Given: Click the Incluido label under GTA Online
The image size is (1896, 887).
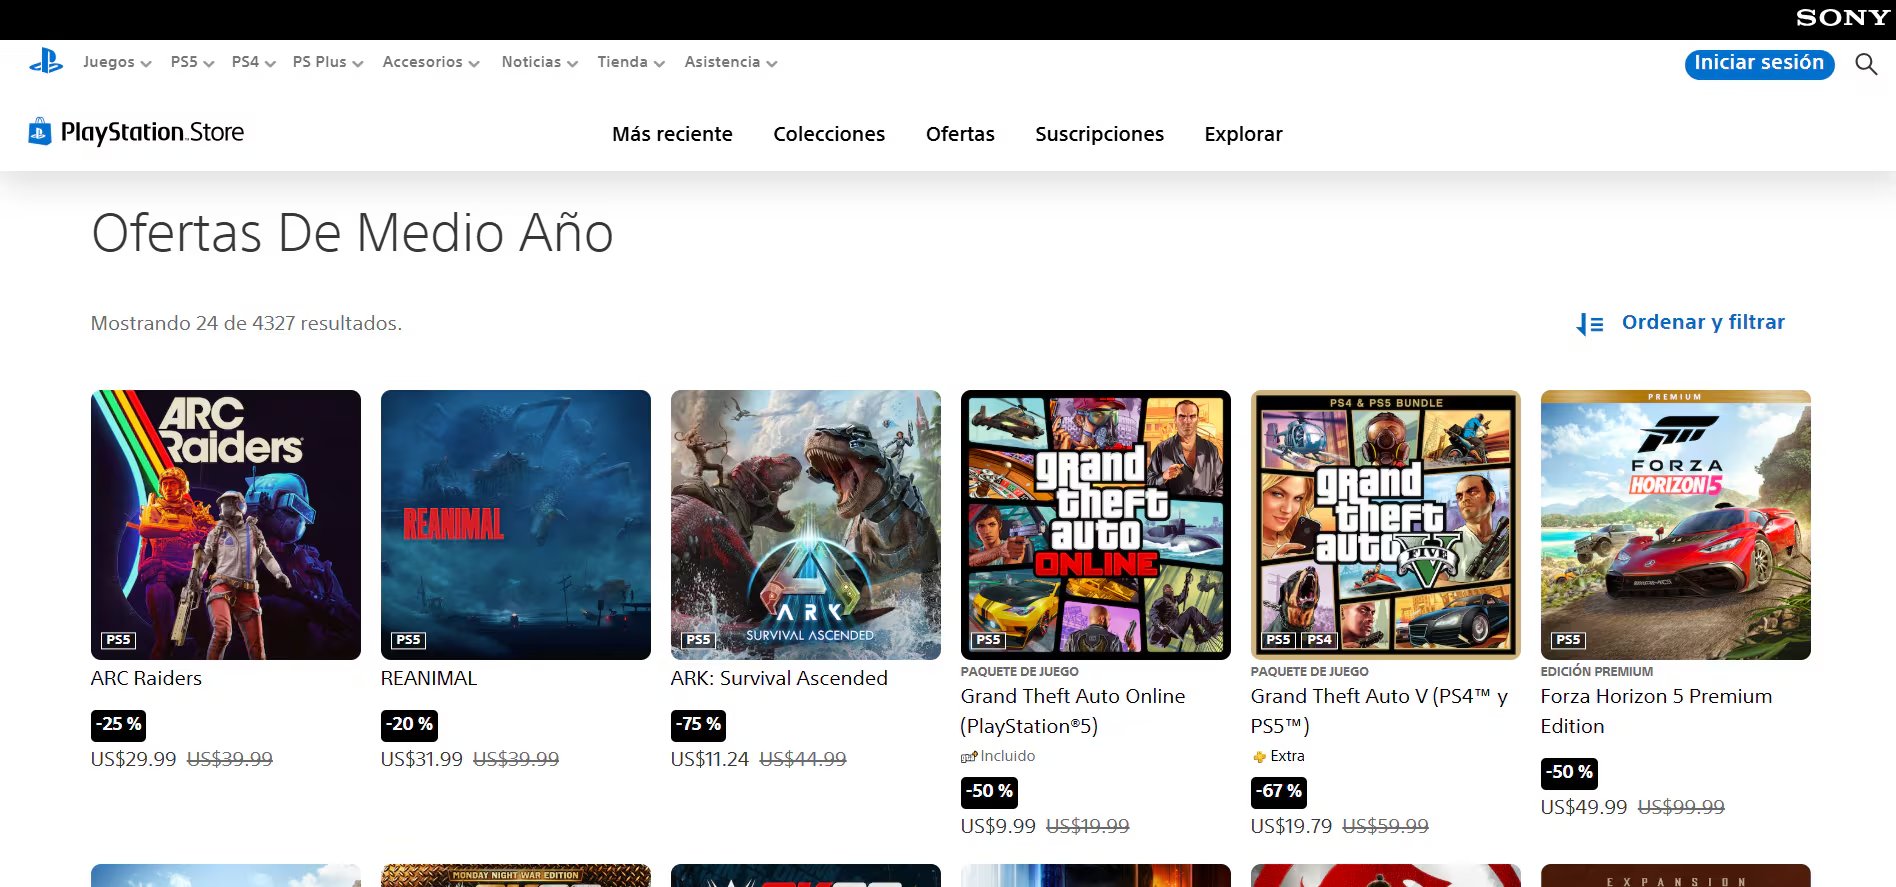Looking at the screenshot, I should (x=1008, y=756).
